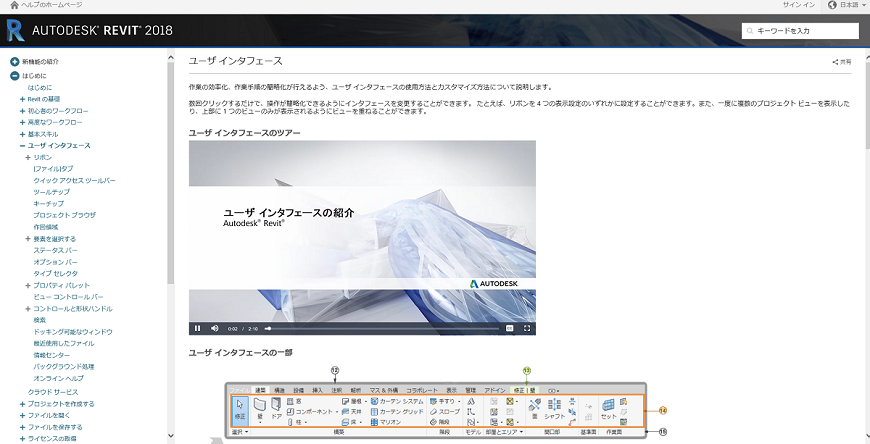Expand the Revit の基礎 tree node
The image size is (870, 444).
[x=22, y=99]
